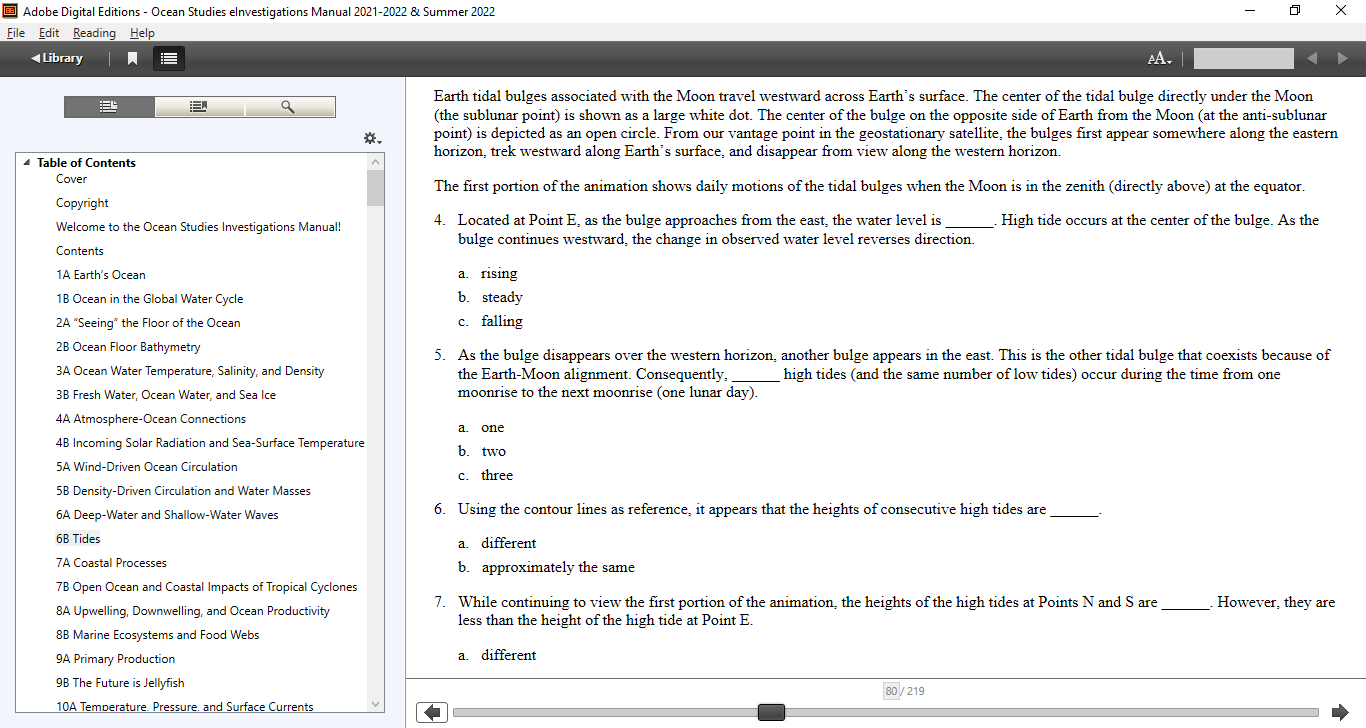1366x728 pixels.
Task: Open 4A Atmosphere-Ocean Connections
Action: click(x=151, y=419)
